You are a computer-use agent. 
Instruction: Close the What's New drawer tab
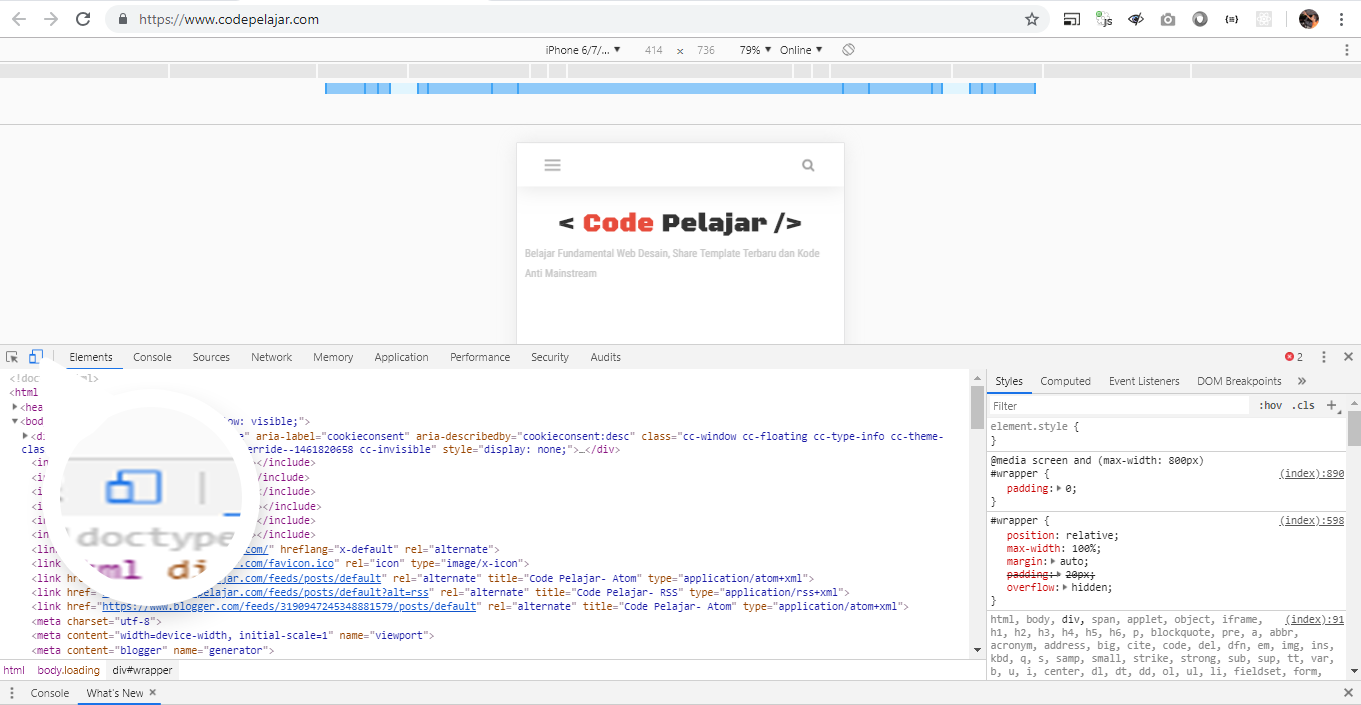153,692
